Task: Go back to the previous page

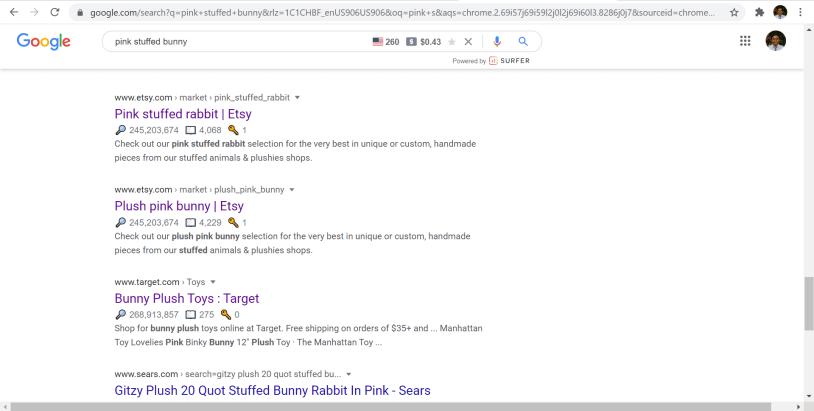Action: point(14,12)
